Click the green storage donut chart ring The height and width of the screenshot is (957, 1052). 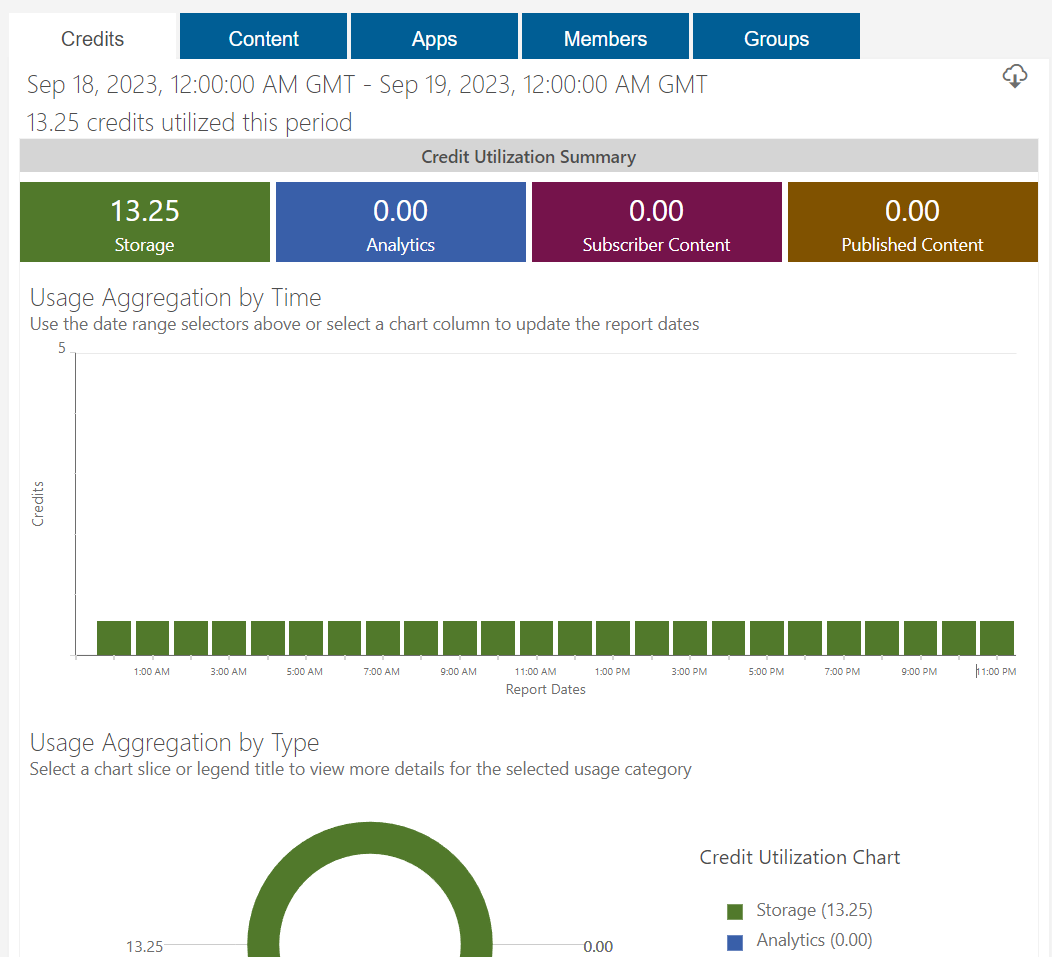pyautogui.click(x=370, y=838)
